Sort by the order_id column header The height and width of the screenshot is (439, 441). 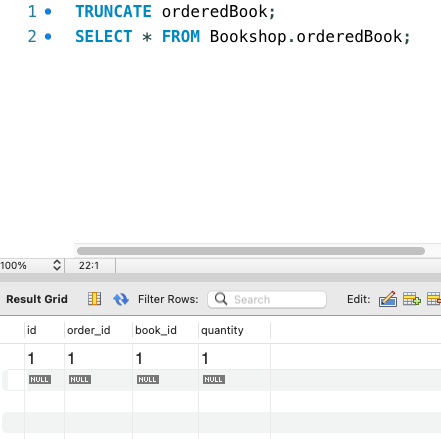pos(89,330)
